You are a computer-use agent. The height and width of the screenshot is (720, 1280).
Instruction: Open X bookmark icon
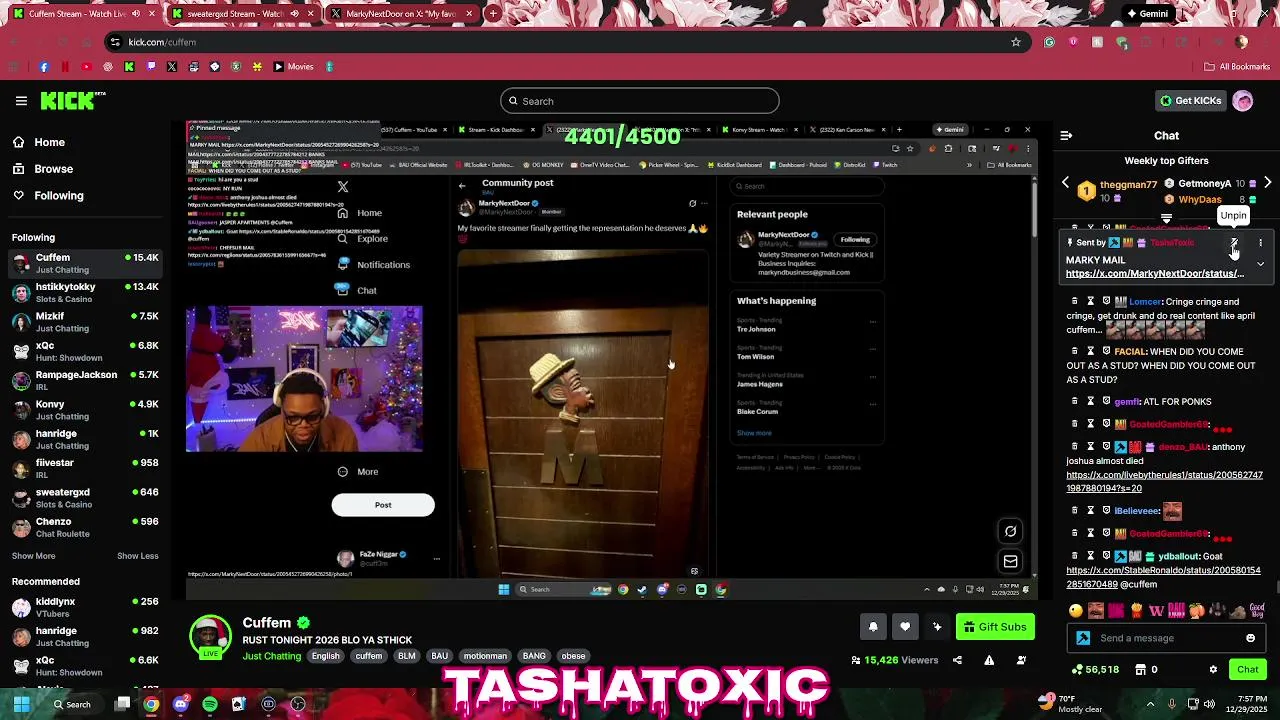coord(172,67)
